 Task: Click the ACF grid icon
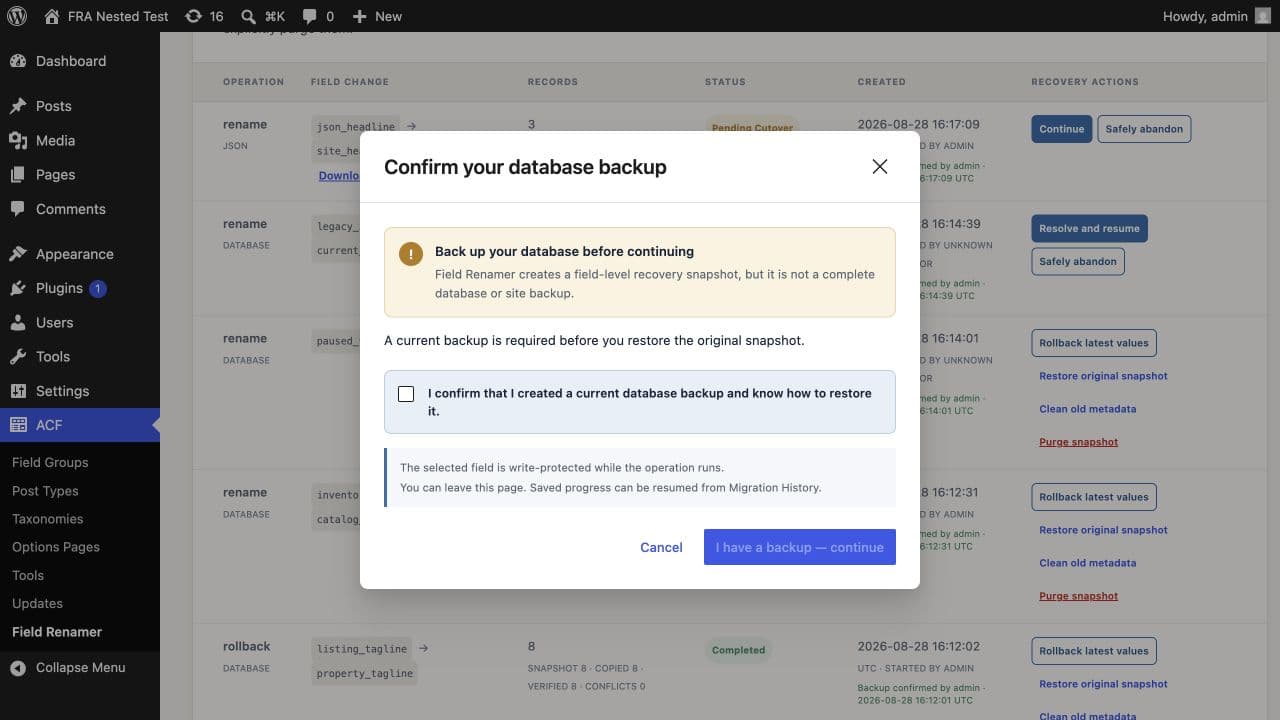tap(18, 425)
